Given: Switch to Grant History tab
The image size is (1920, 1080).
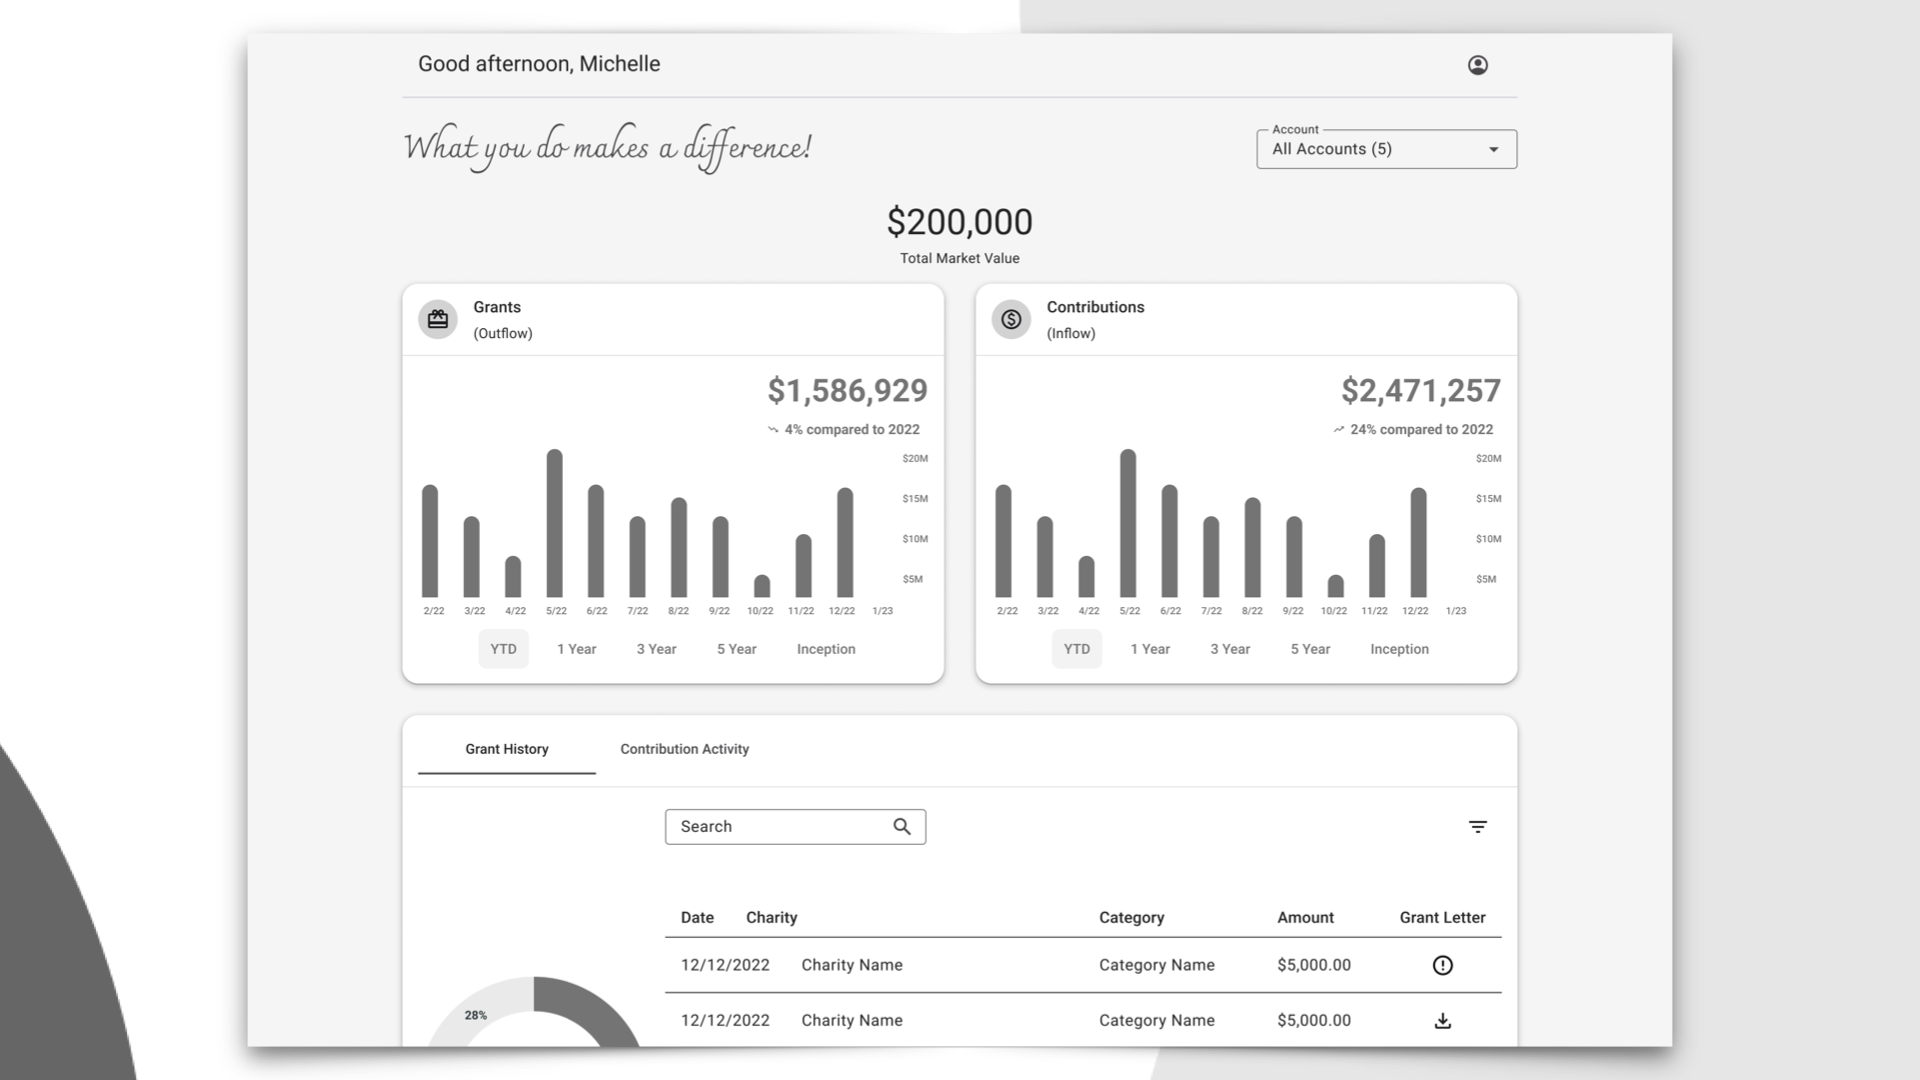Looking at the screenshot, I should 506,749.
